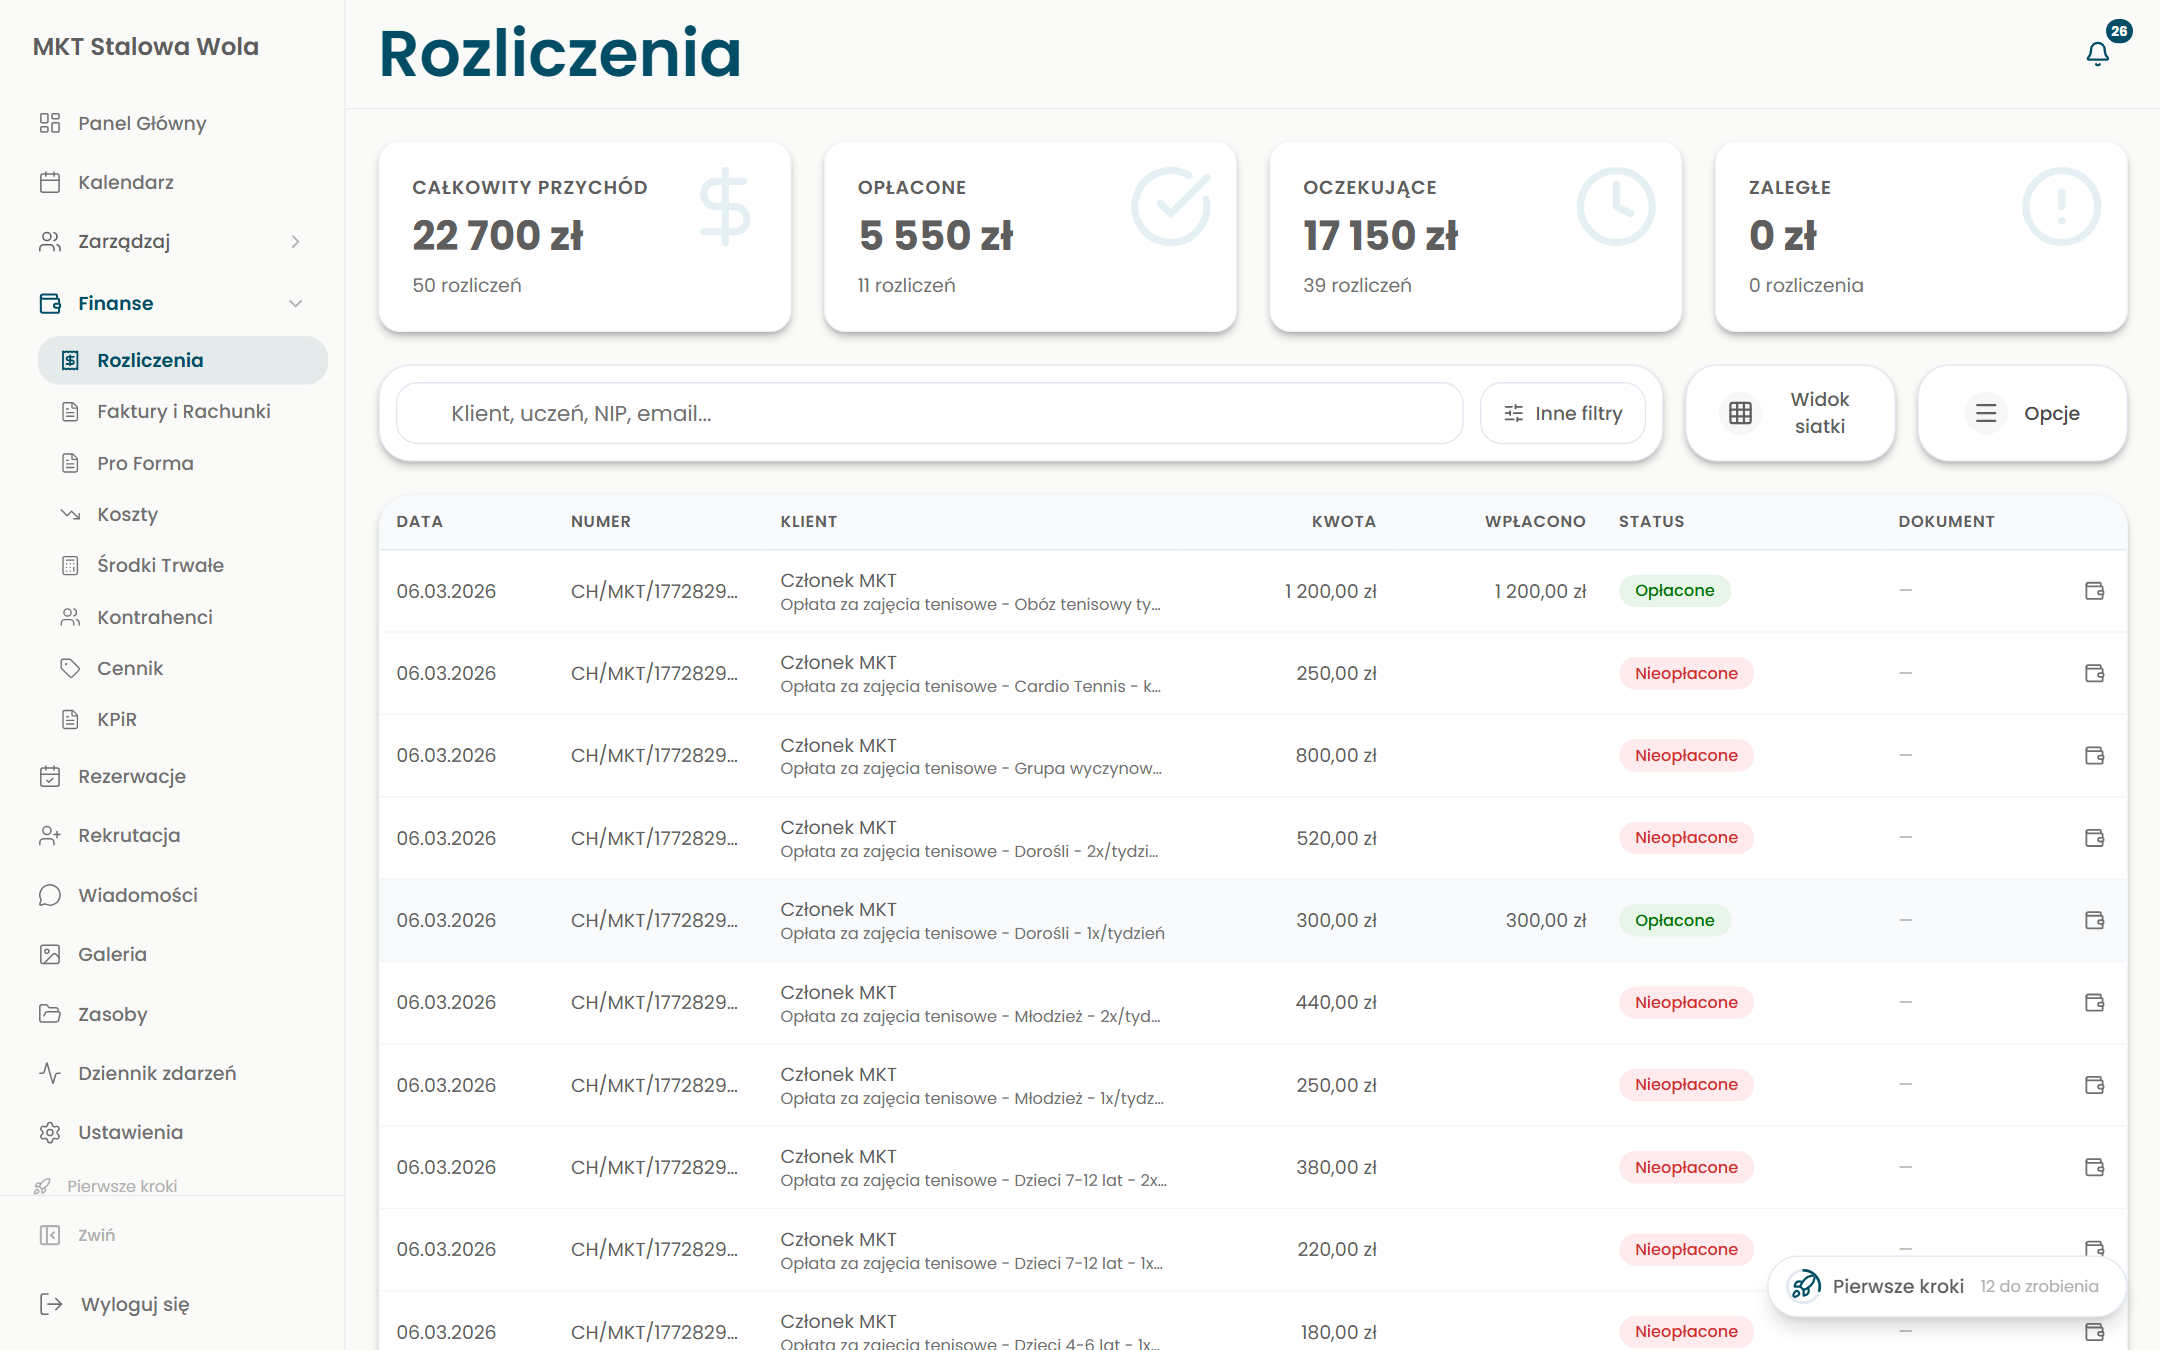2160x1350 pixels.
Task: Expand the Zarządzaj submenu chevron
Action: (295, 241)
